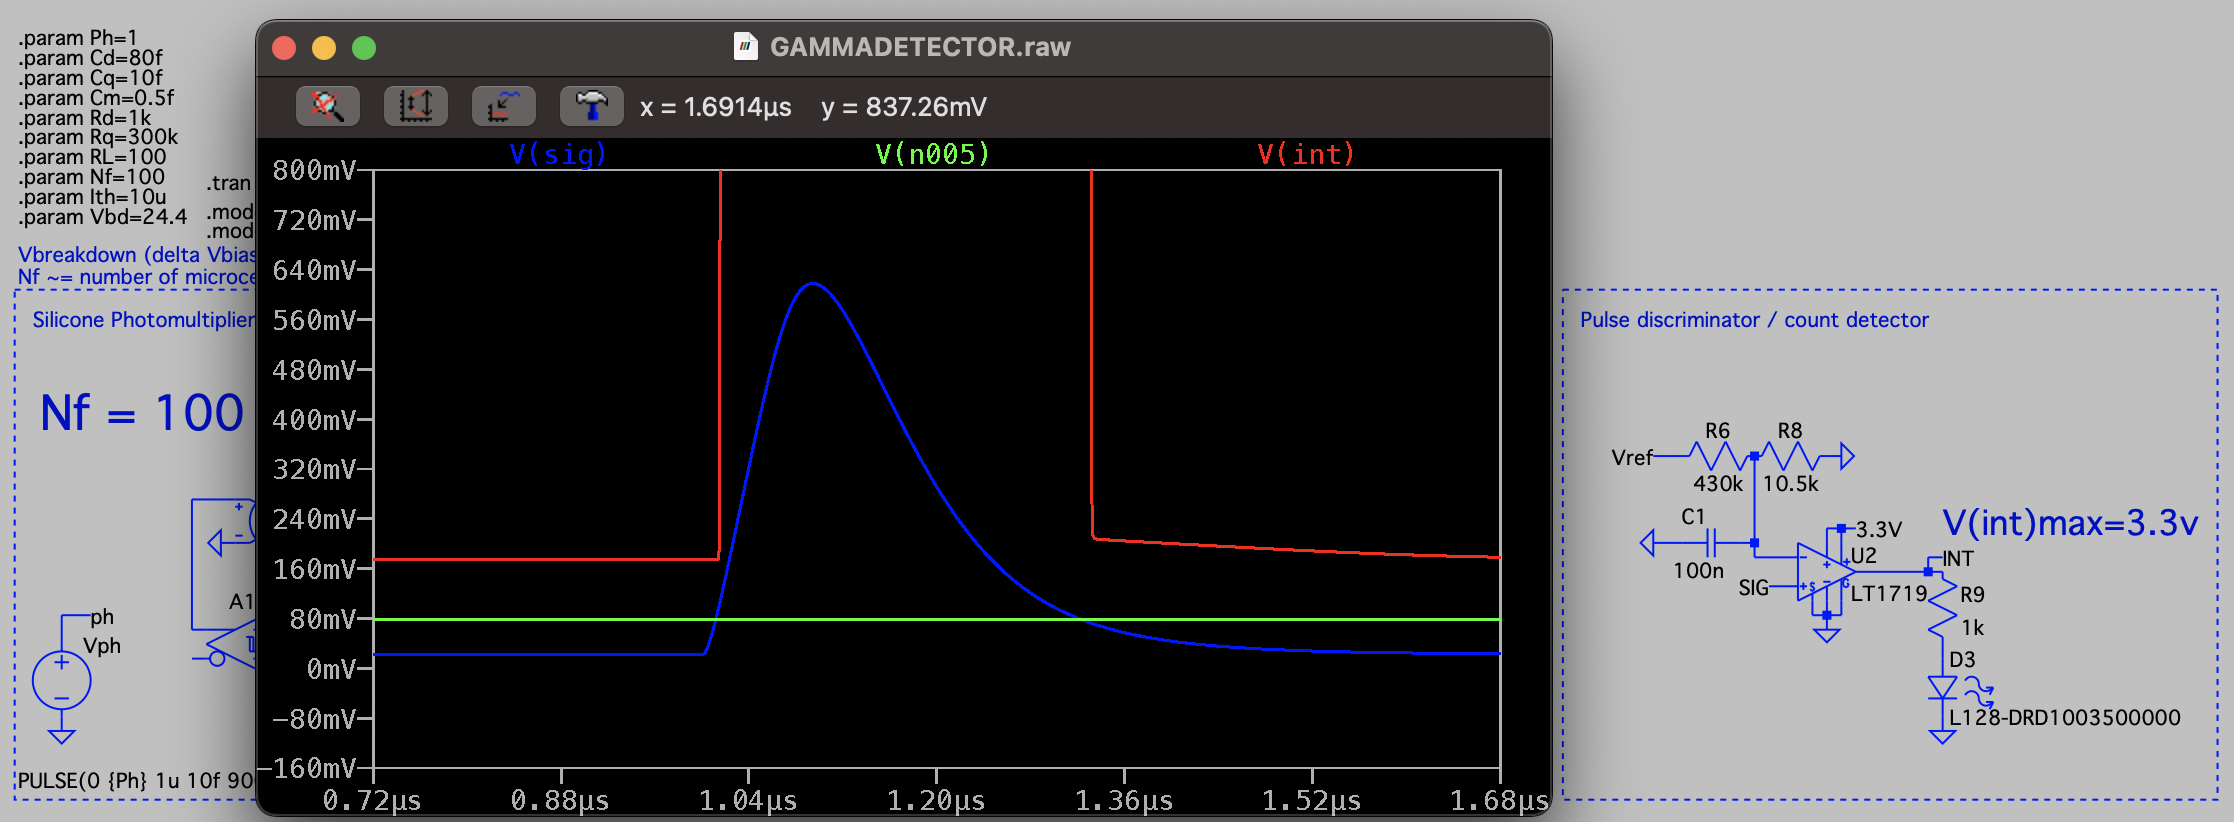This screenshot has width=2234, height=822.
Task: Select resistor R9 in the schematic
Action: (x=1942, y=604)
